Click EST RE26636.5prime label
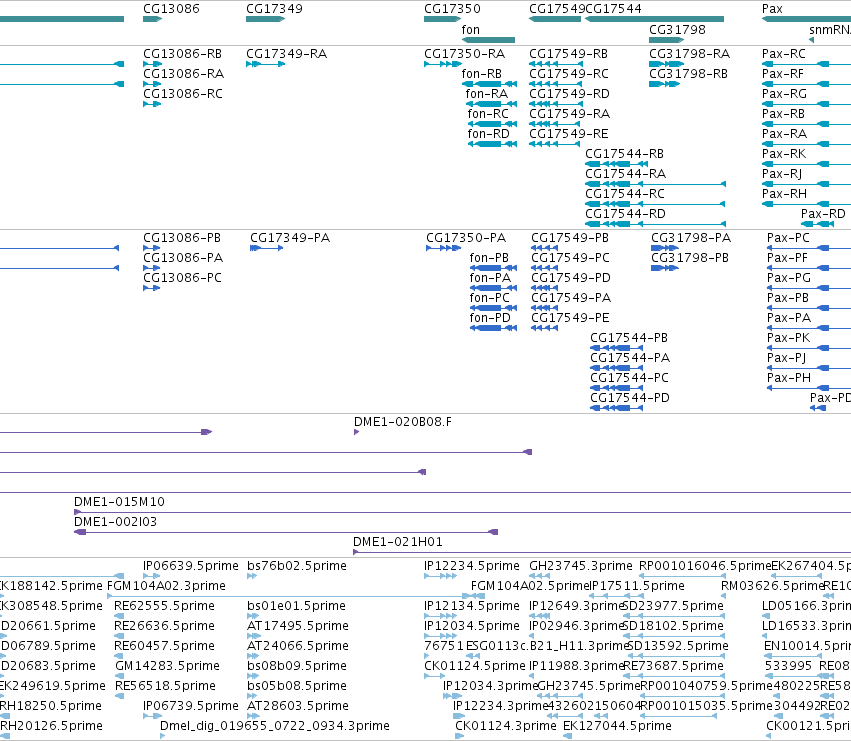 click(x=164, y=626)
